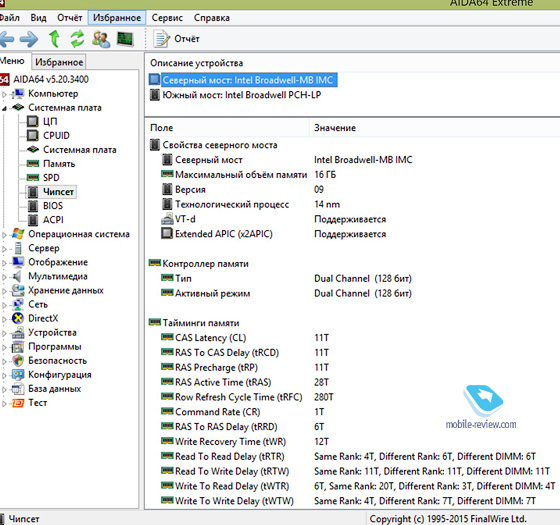The width and height of the screenshot is (560, 525).
Task: Expand the Сеть tree node
Action: tap(4, 305)
